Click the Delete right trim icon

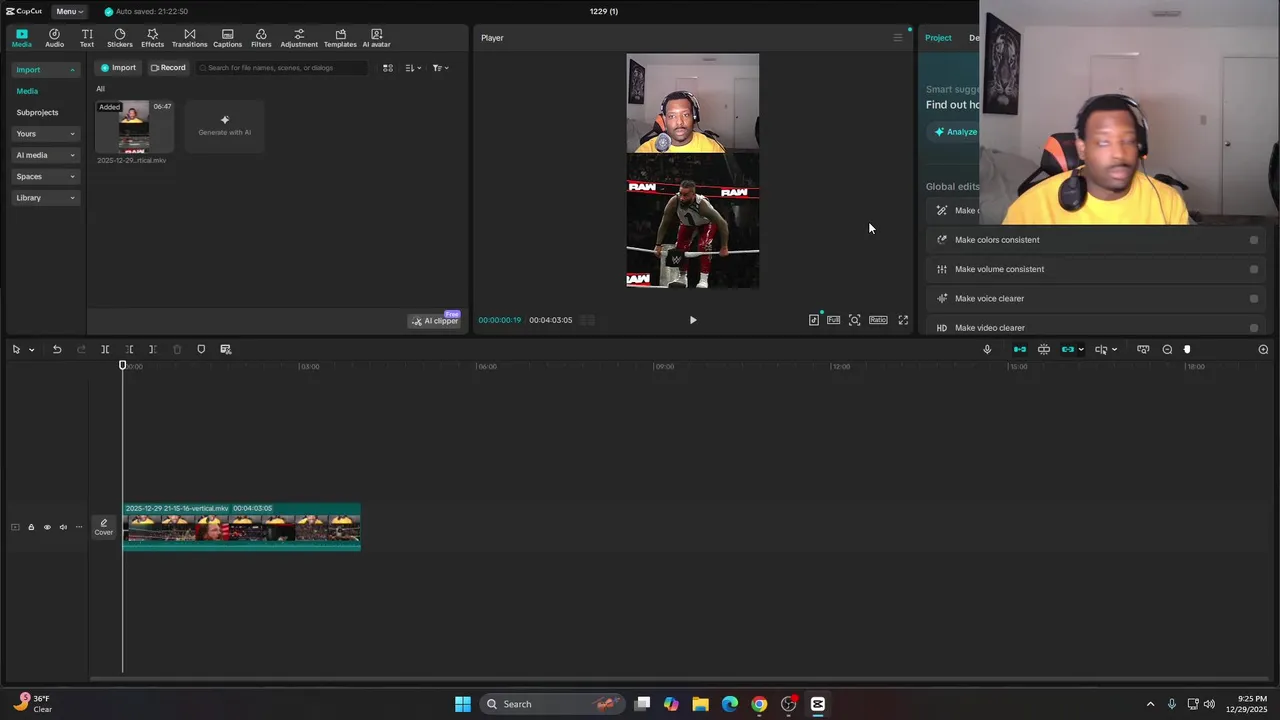[x=152, y=349]
